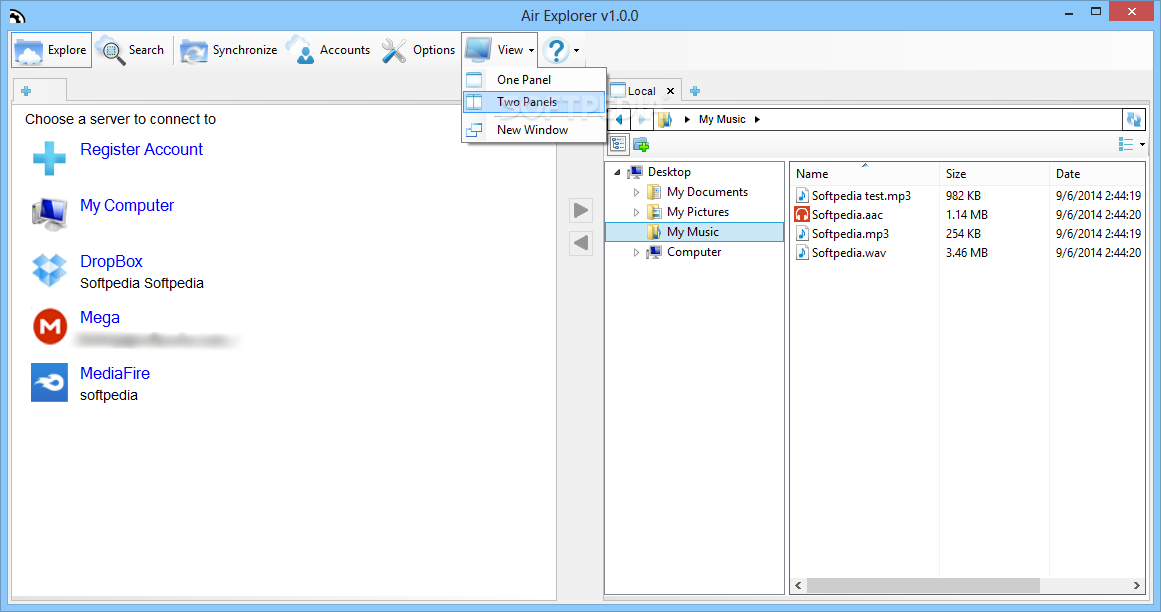
Task: Click the Air Explorer title bar icon
Action: (x=17, y=16)
